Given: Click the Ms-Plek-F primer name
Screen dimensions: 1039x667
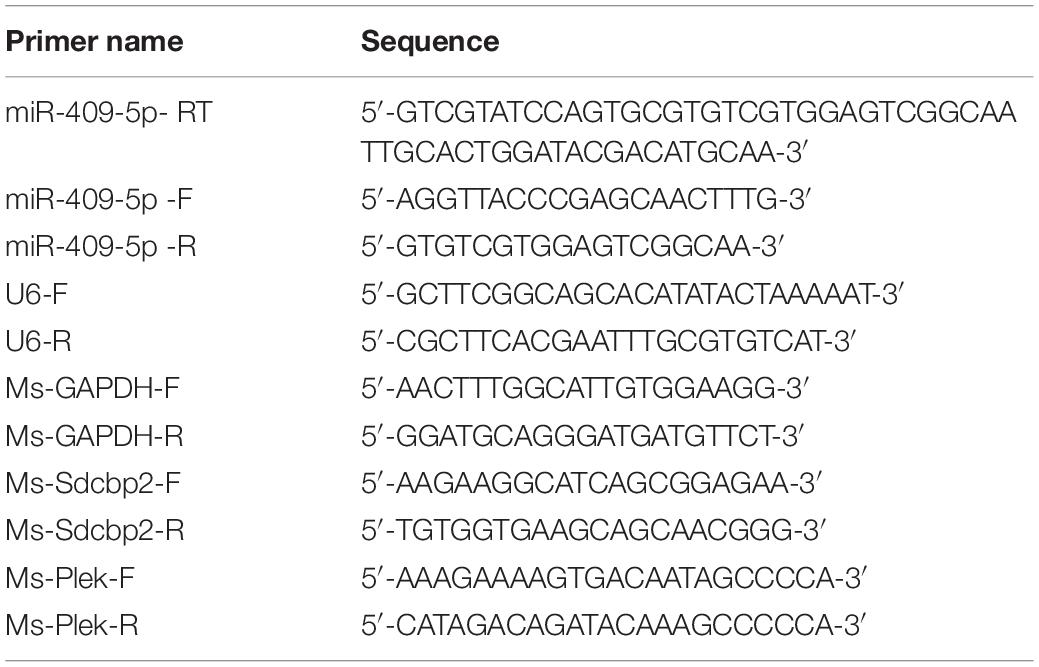Looking at the screenshot, I should click(x=70, y=578).
